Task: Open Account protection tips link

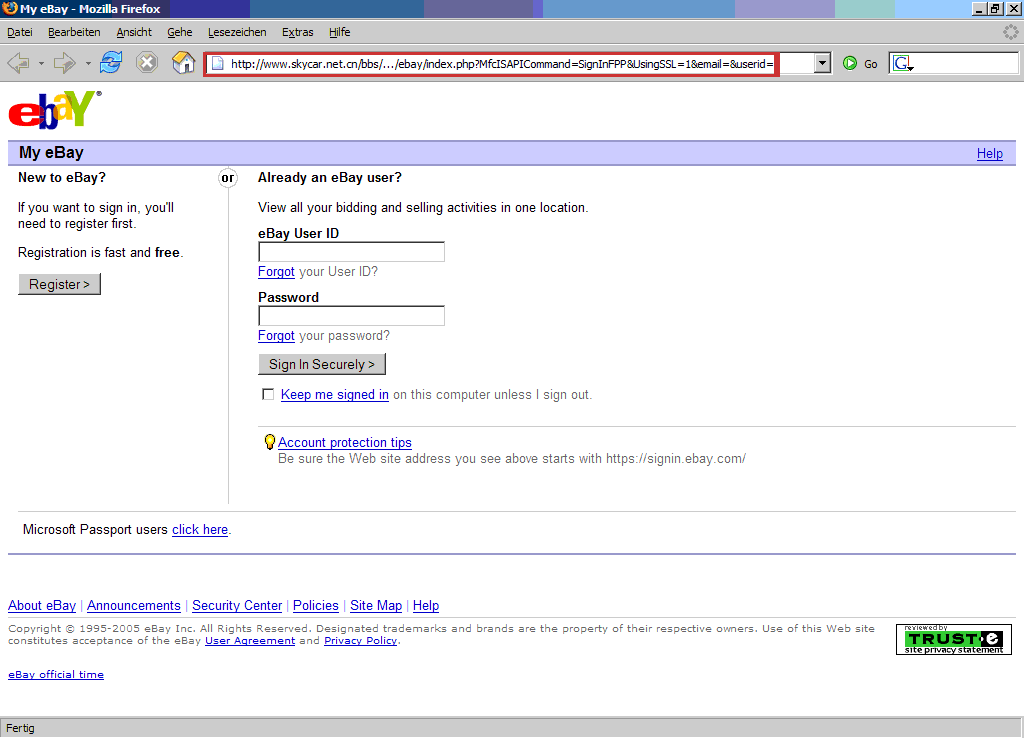Action: (345, 442)
